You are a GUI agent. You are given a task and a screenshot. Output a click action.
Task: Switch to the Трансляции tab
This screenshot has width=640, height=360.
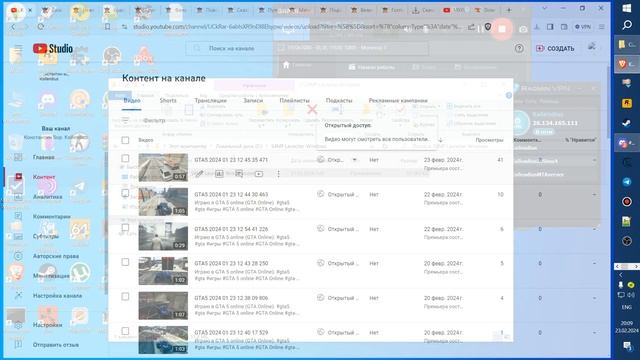210,100
